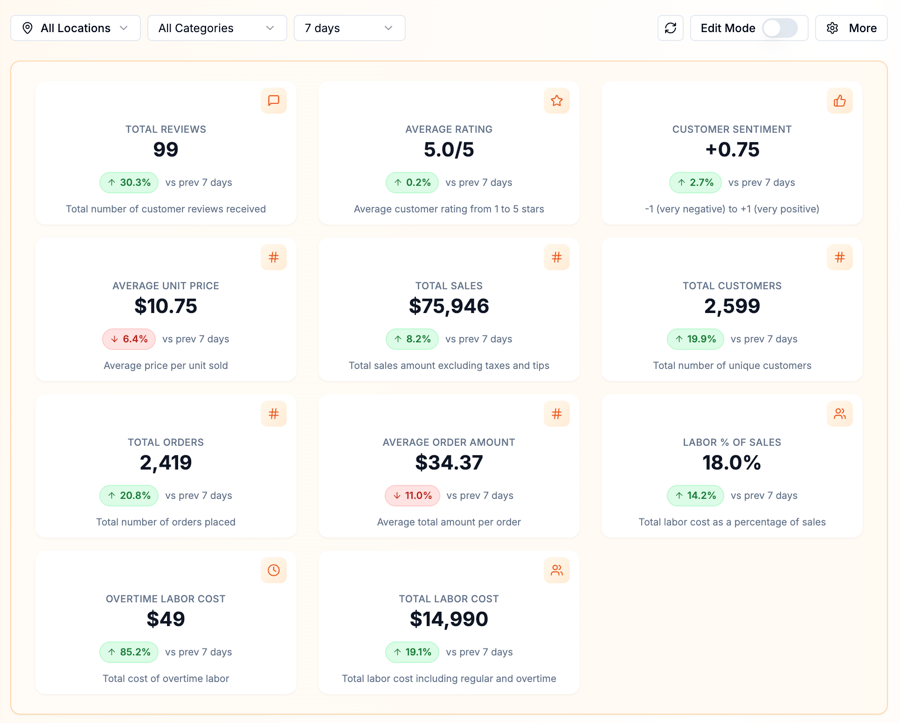Open the More settings menu
This screenshot has height=723, width=900.
pos(851,28)
